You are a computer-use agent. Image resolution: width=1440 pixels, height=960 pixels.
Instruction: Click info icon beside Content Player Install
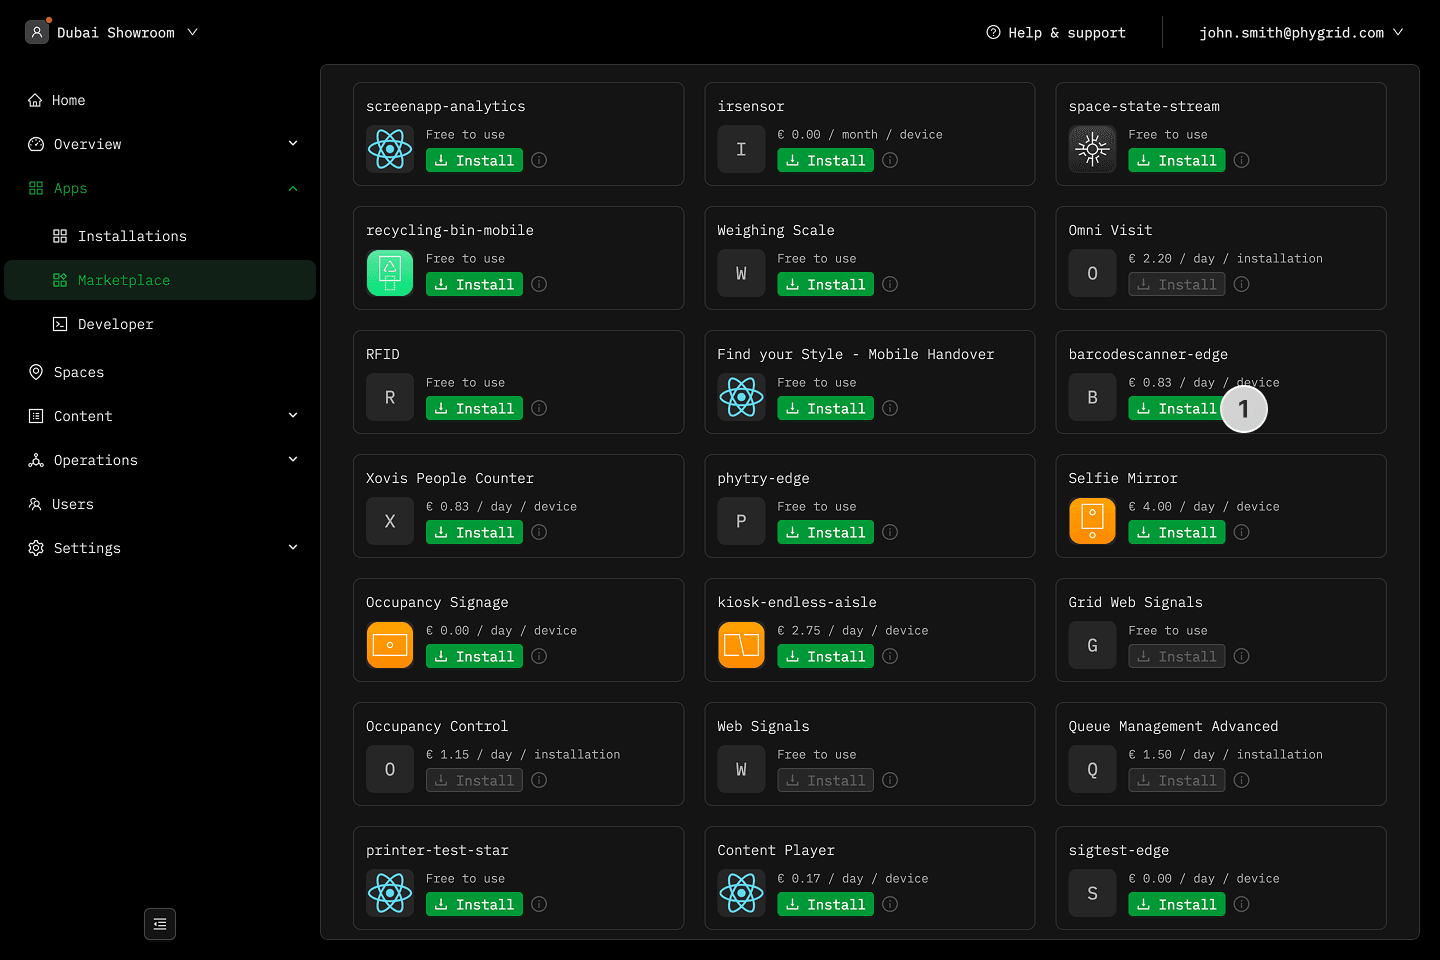coord(890,904)
